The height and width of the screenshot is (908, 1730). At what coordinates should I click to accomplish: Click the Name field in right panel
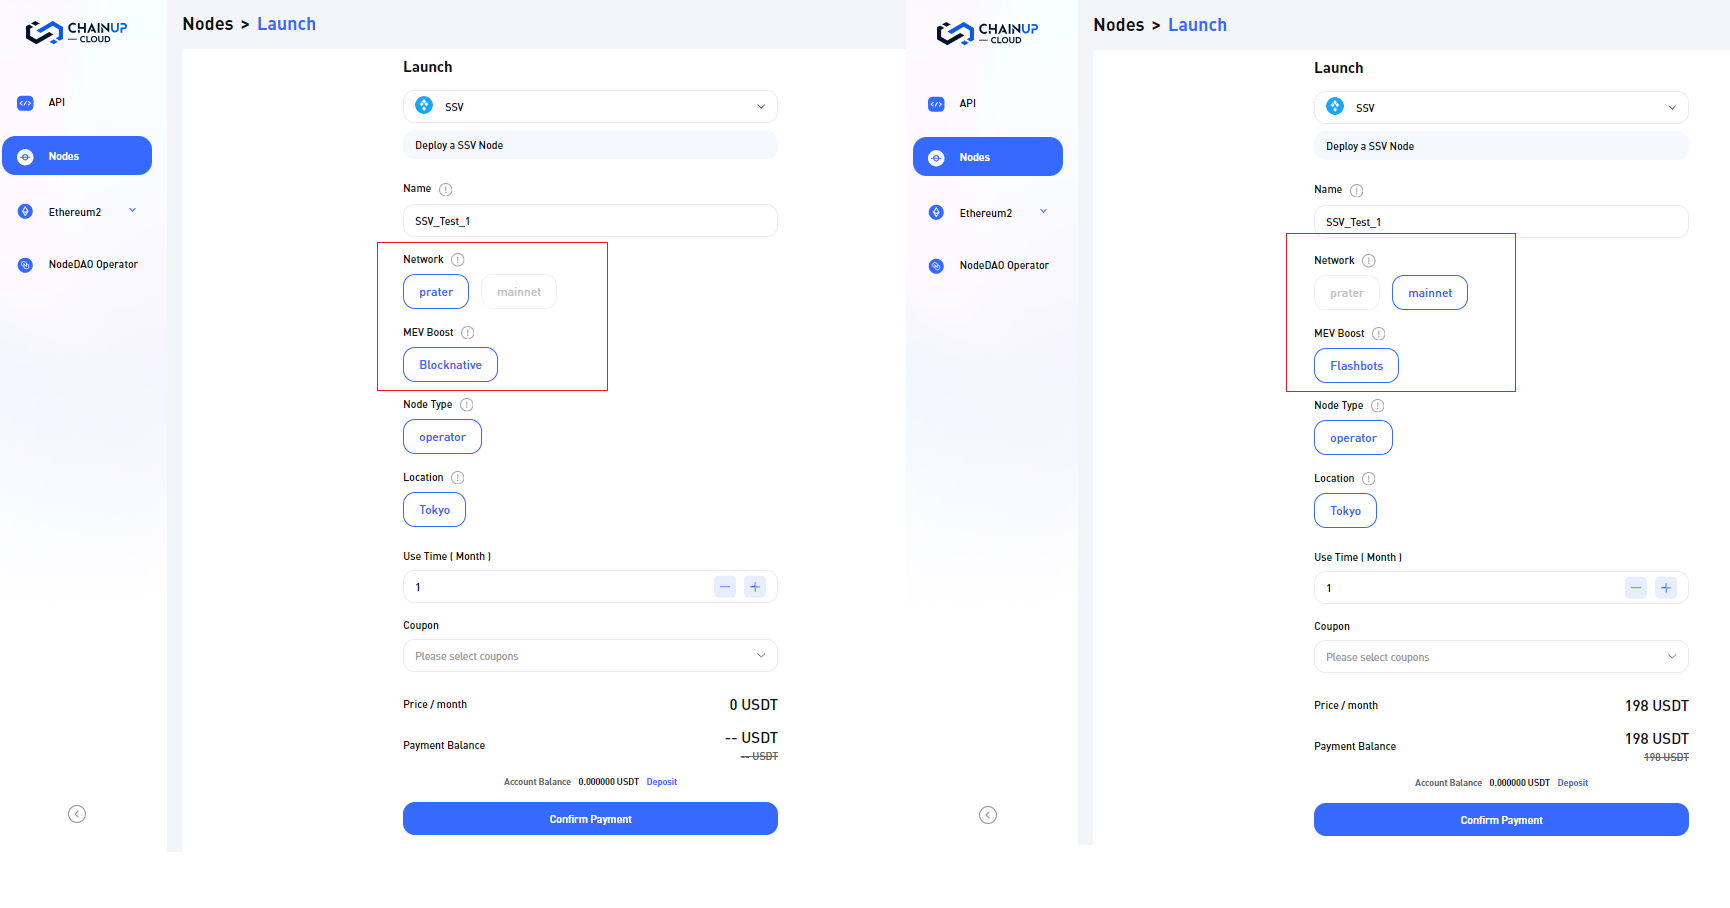(x=1501, y=222)
